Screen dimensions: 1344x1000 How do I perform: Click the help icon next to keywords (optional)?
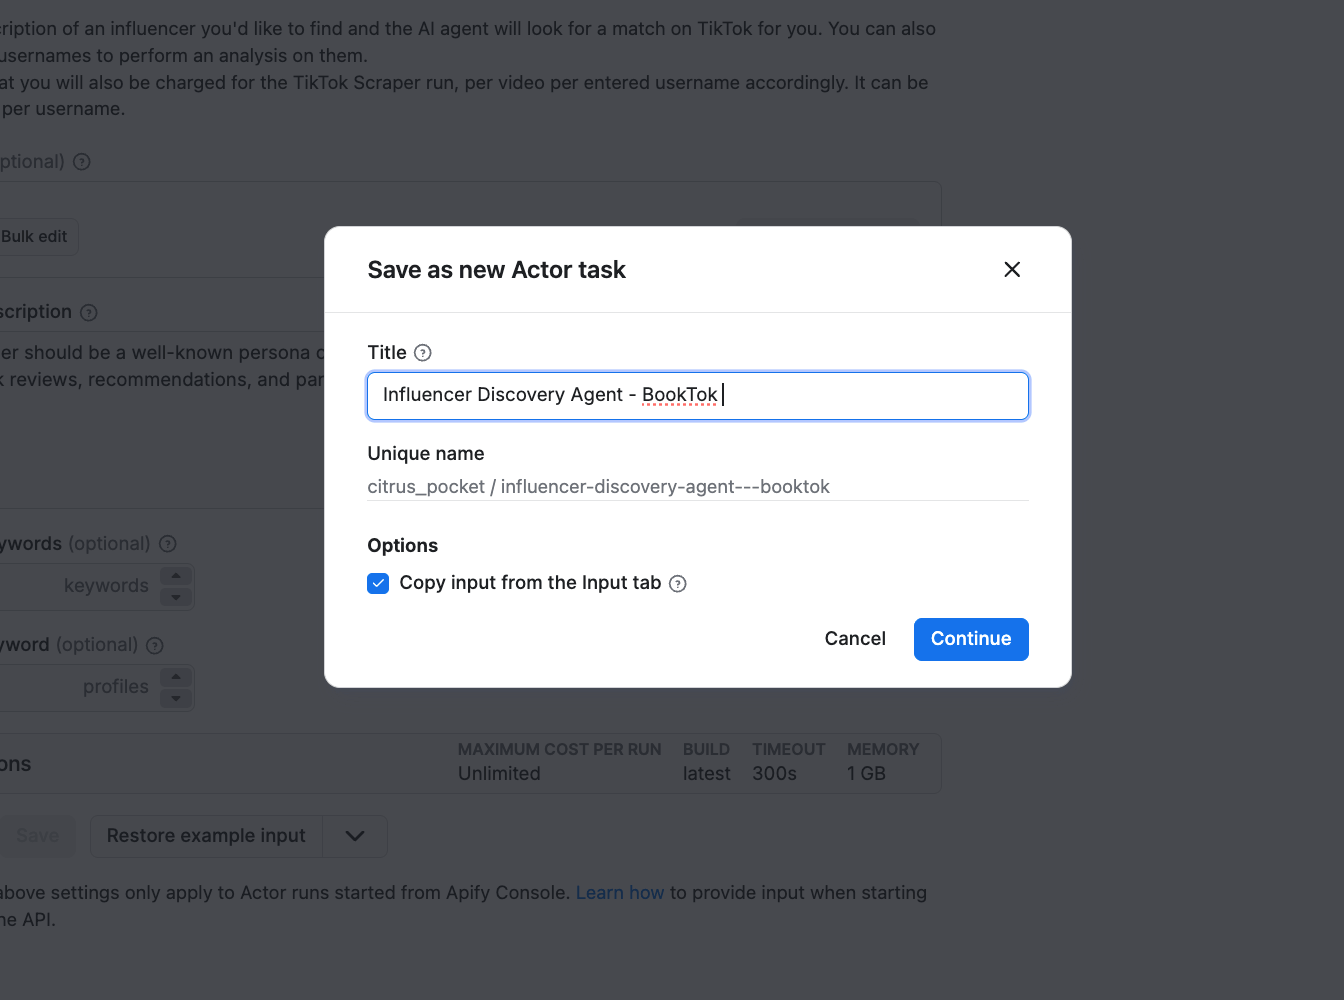(167, 543)
